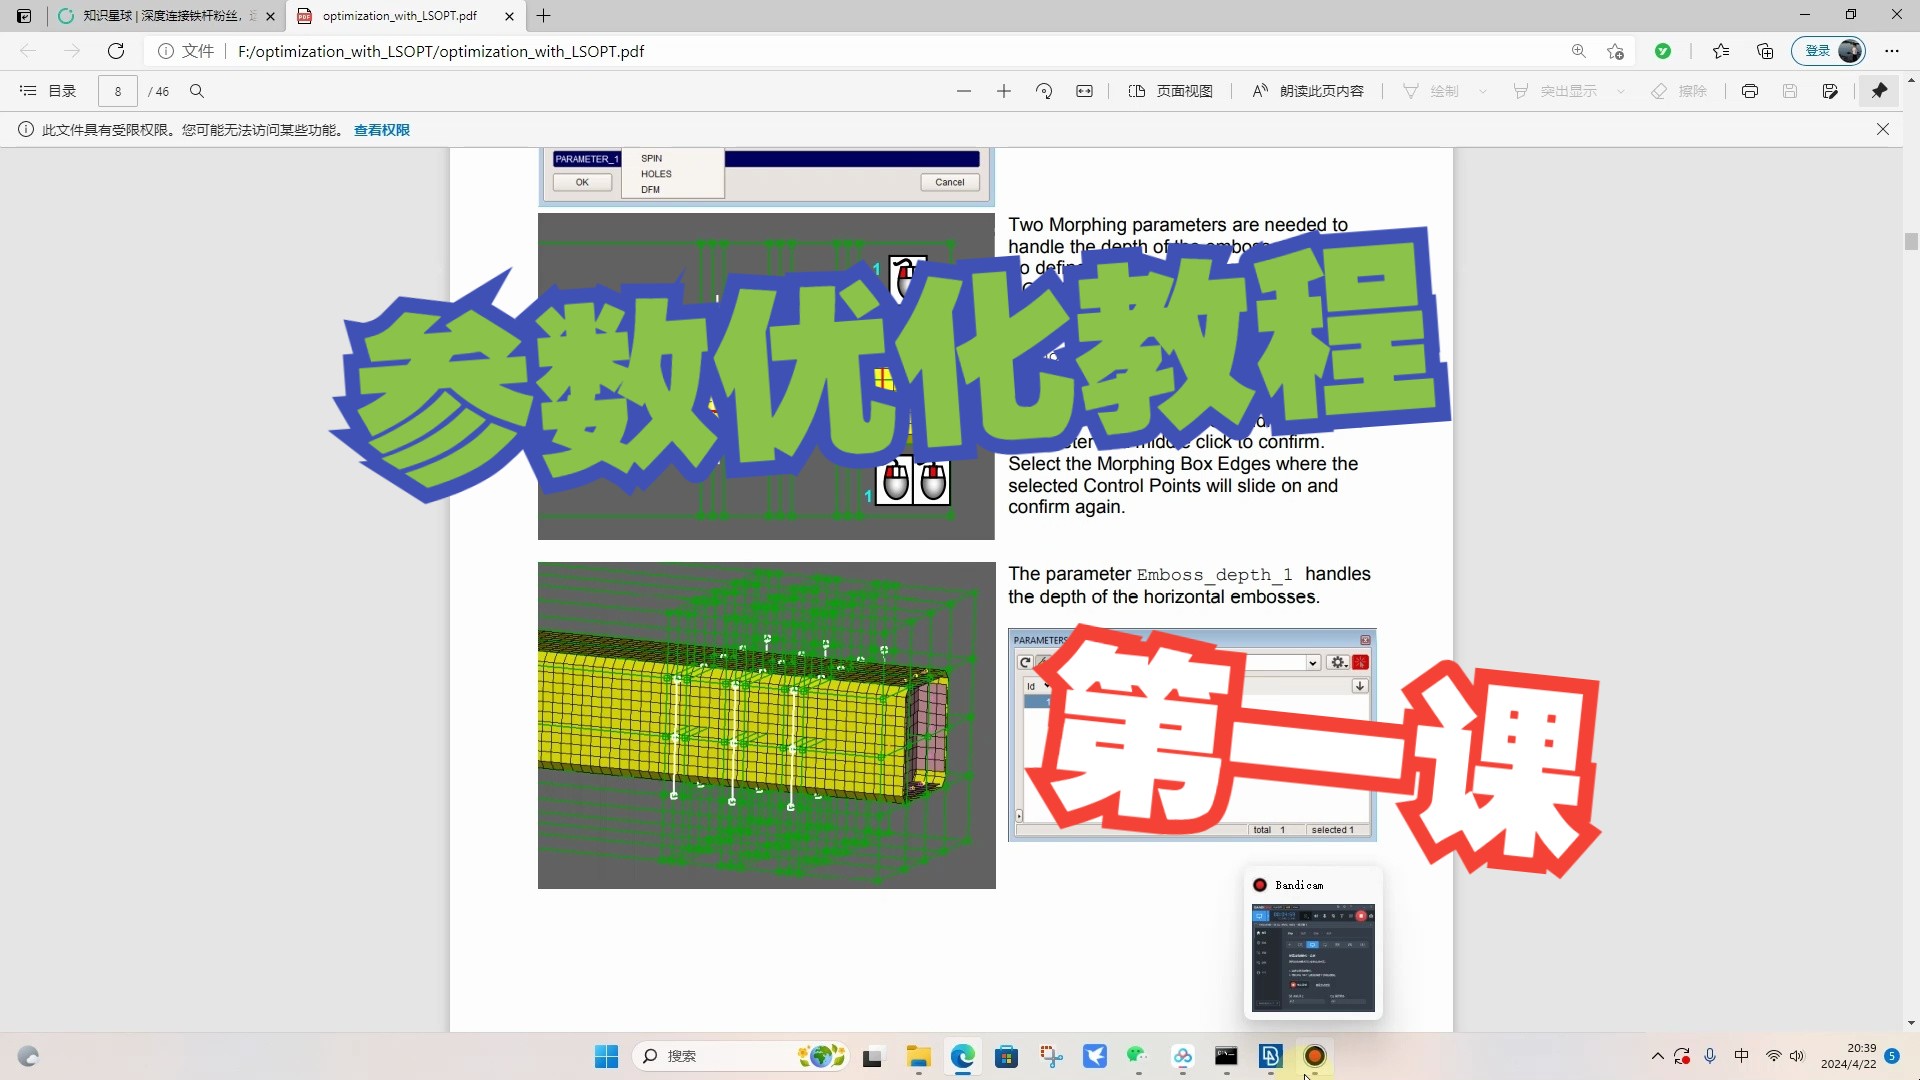Open a new browser tab
This screenshot has height=1080, width=1920.
pos(543,16)
